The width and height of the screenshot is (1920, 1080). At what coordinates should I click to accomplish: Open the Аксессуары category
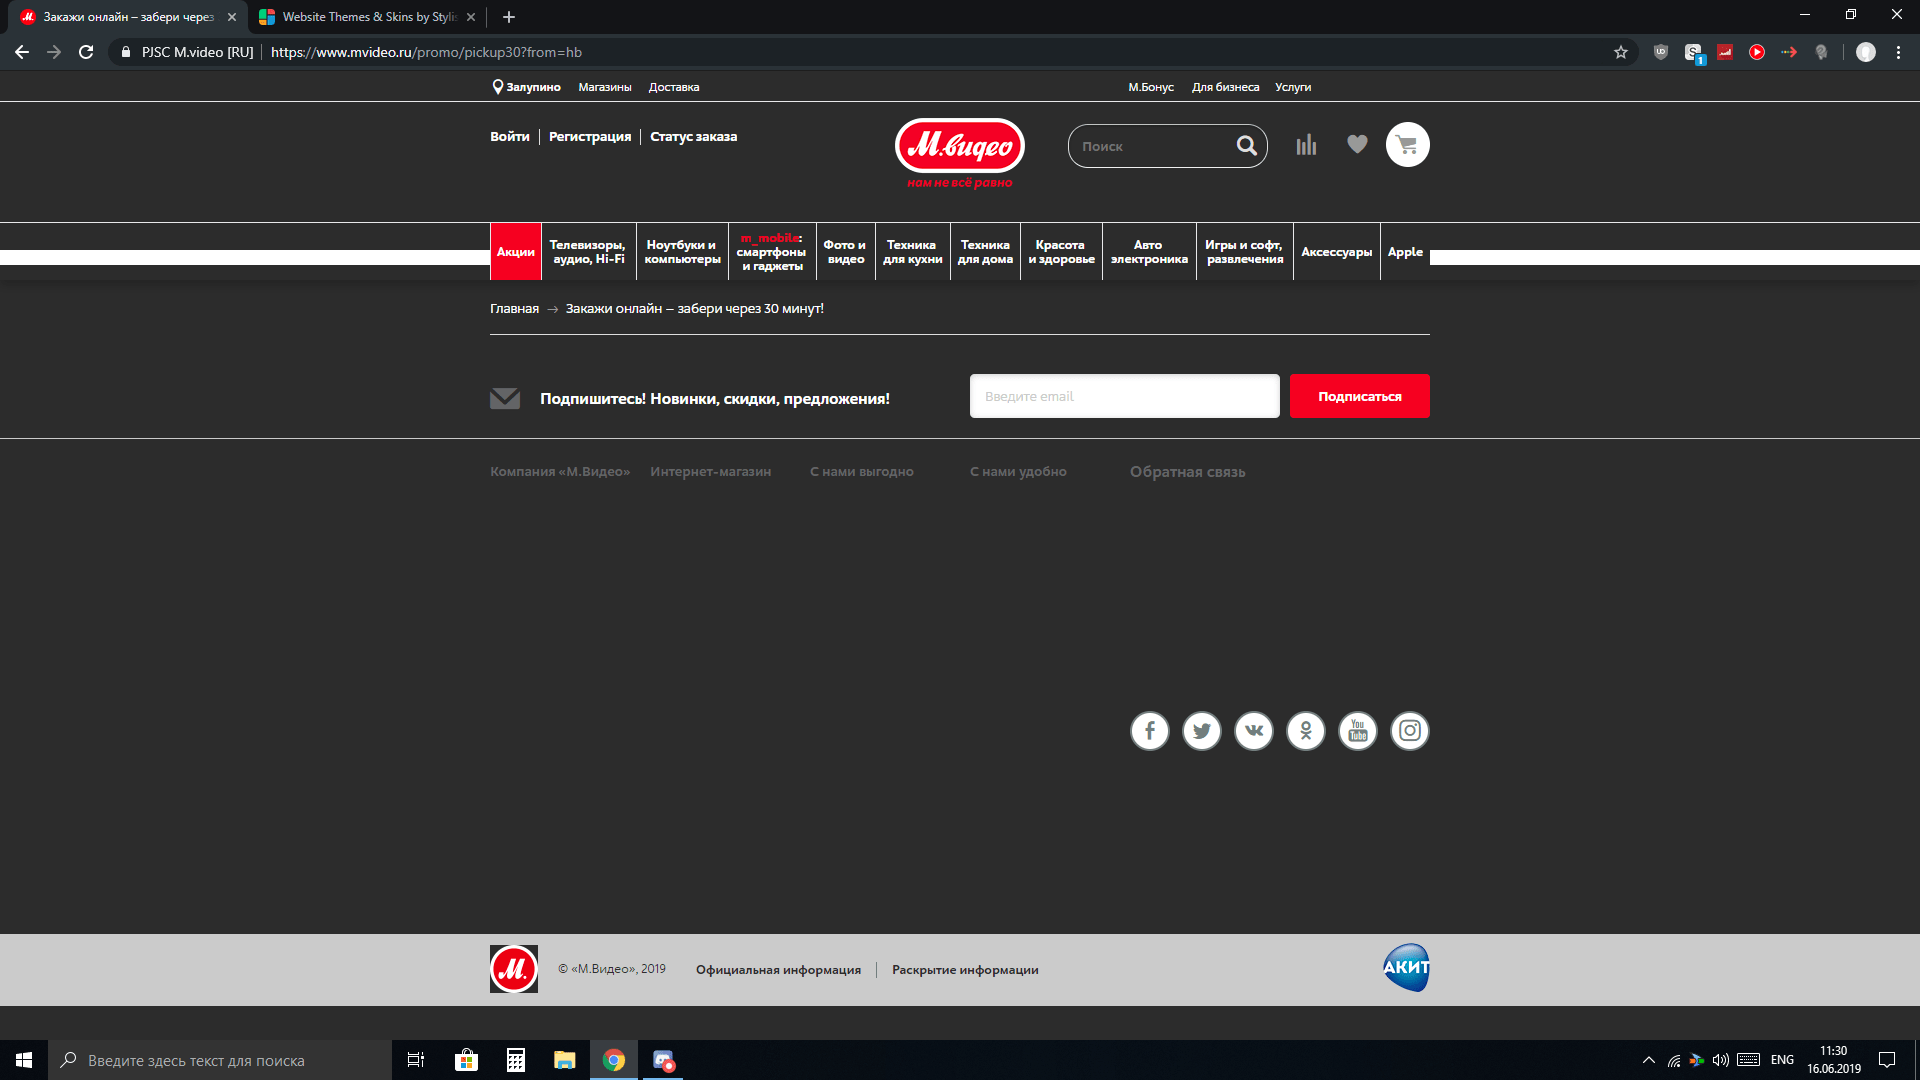click(1336, 252)
